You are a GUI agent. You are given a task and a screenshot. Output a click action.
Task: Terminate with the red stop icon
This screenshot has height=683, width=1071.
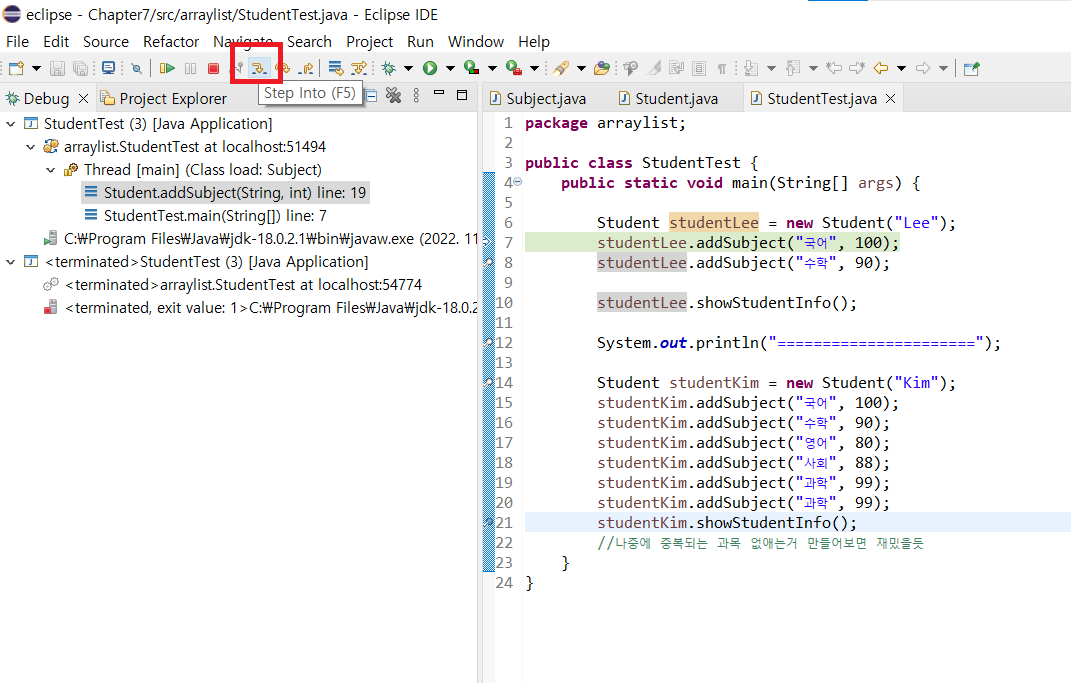tap(213, 68)
